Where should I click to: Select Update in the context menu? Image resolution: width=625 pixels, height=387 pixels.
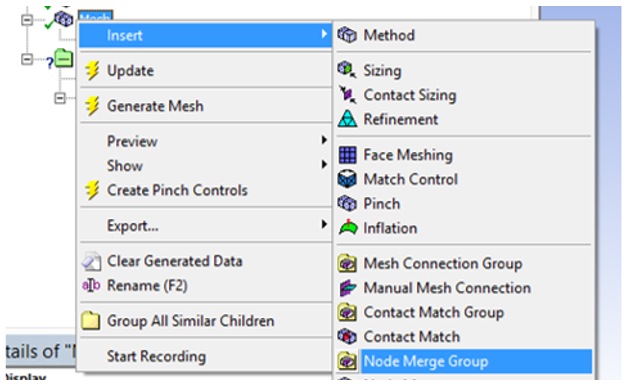tap(205, 71)
